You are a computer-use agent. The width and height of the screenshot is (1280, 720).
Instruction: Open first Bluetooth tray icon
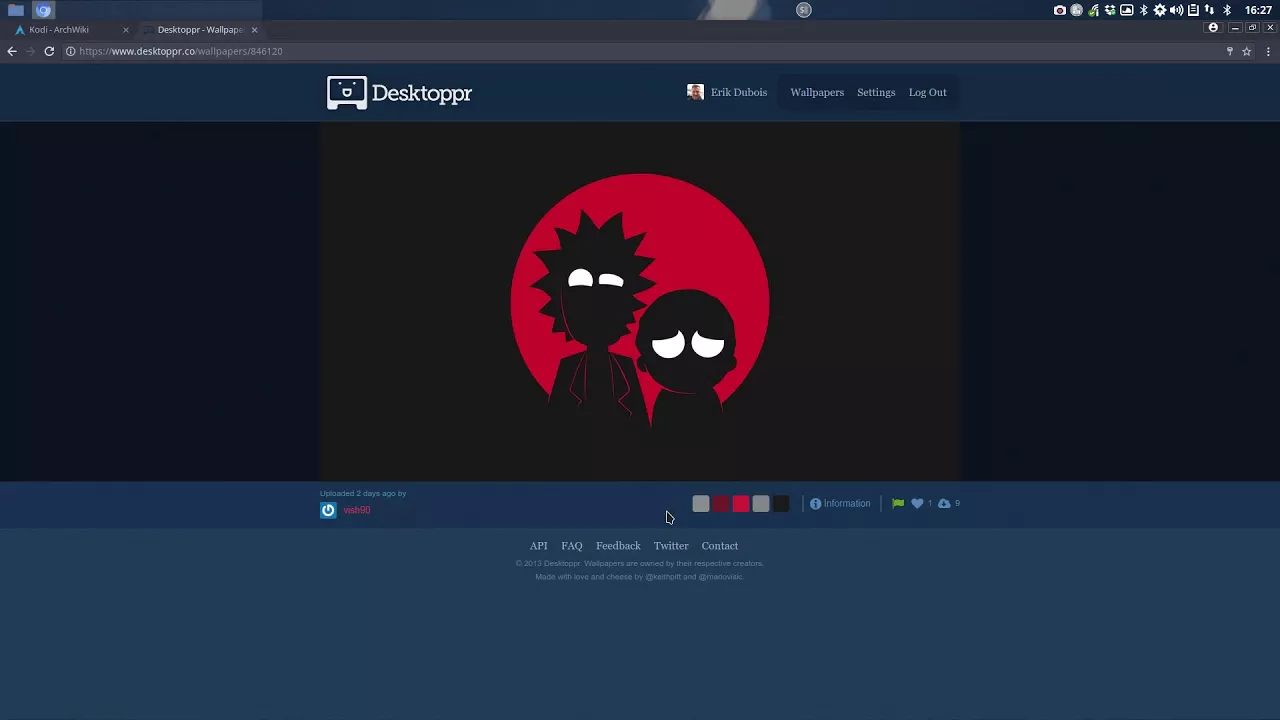pos(1144,10)
